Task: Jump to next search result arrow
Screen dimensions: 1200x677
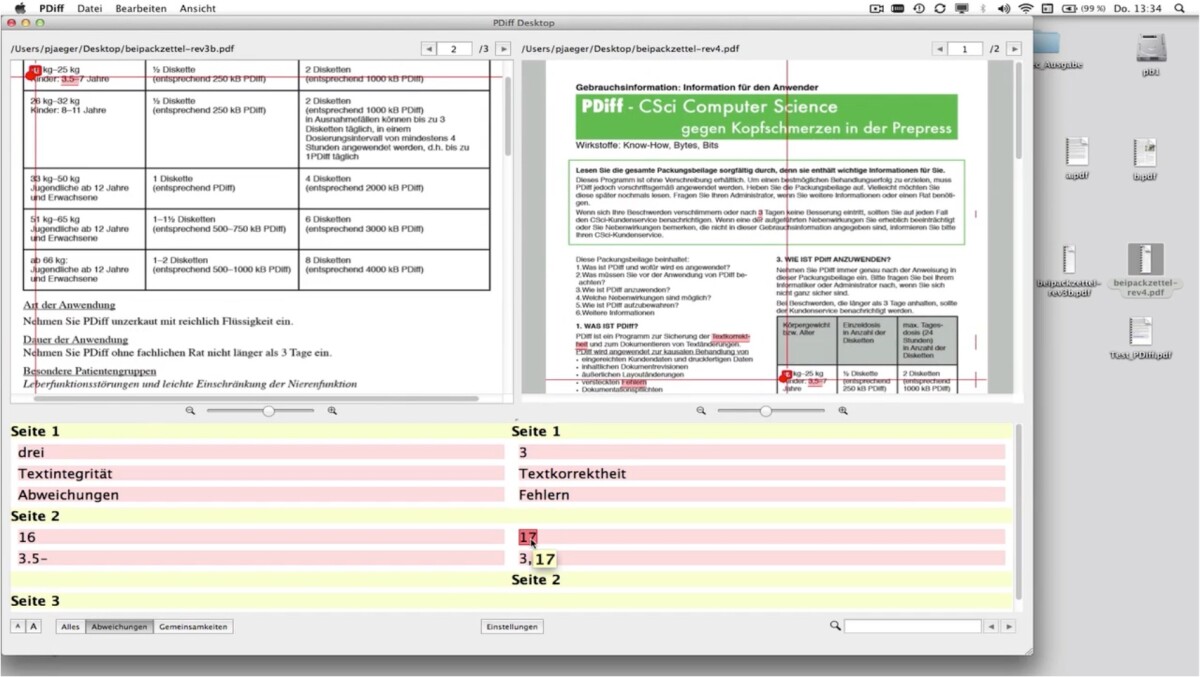Action: click(x=1008, y=626)
